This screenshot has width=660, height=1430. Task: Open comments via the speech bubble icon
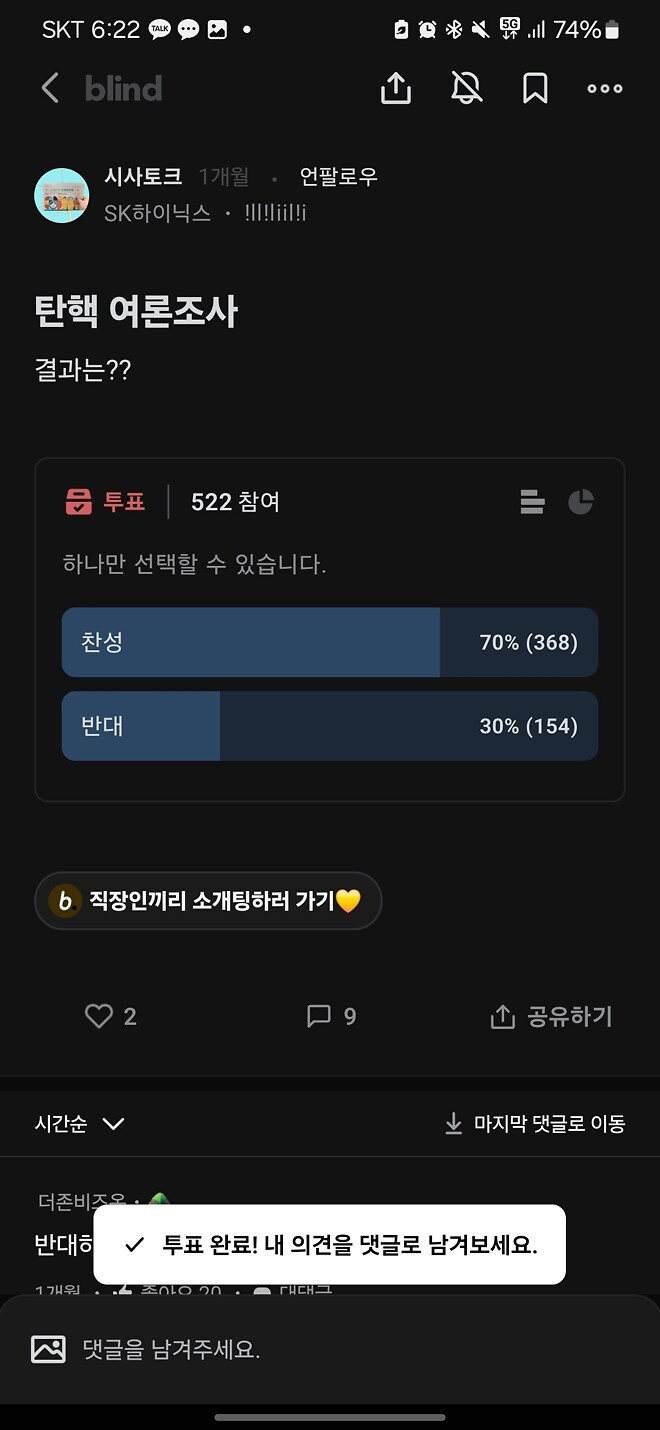point(318,1016)
